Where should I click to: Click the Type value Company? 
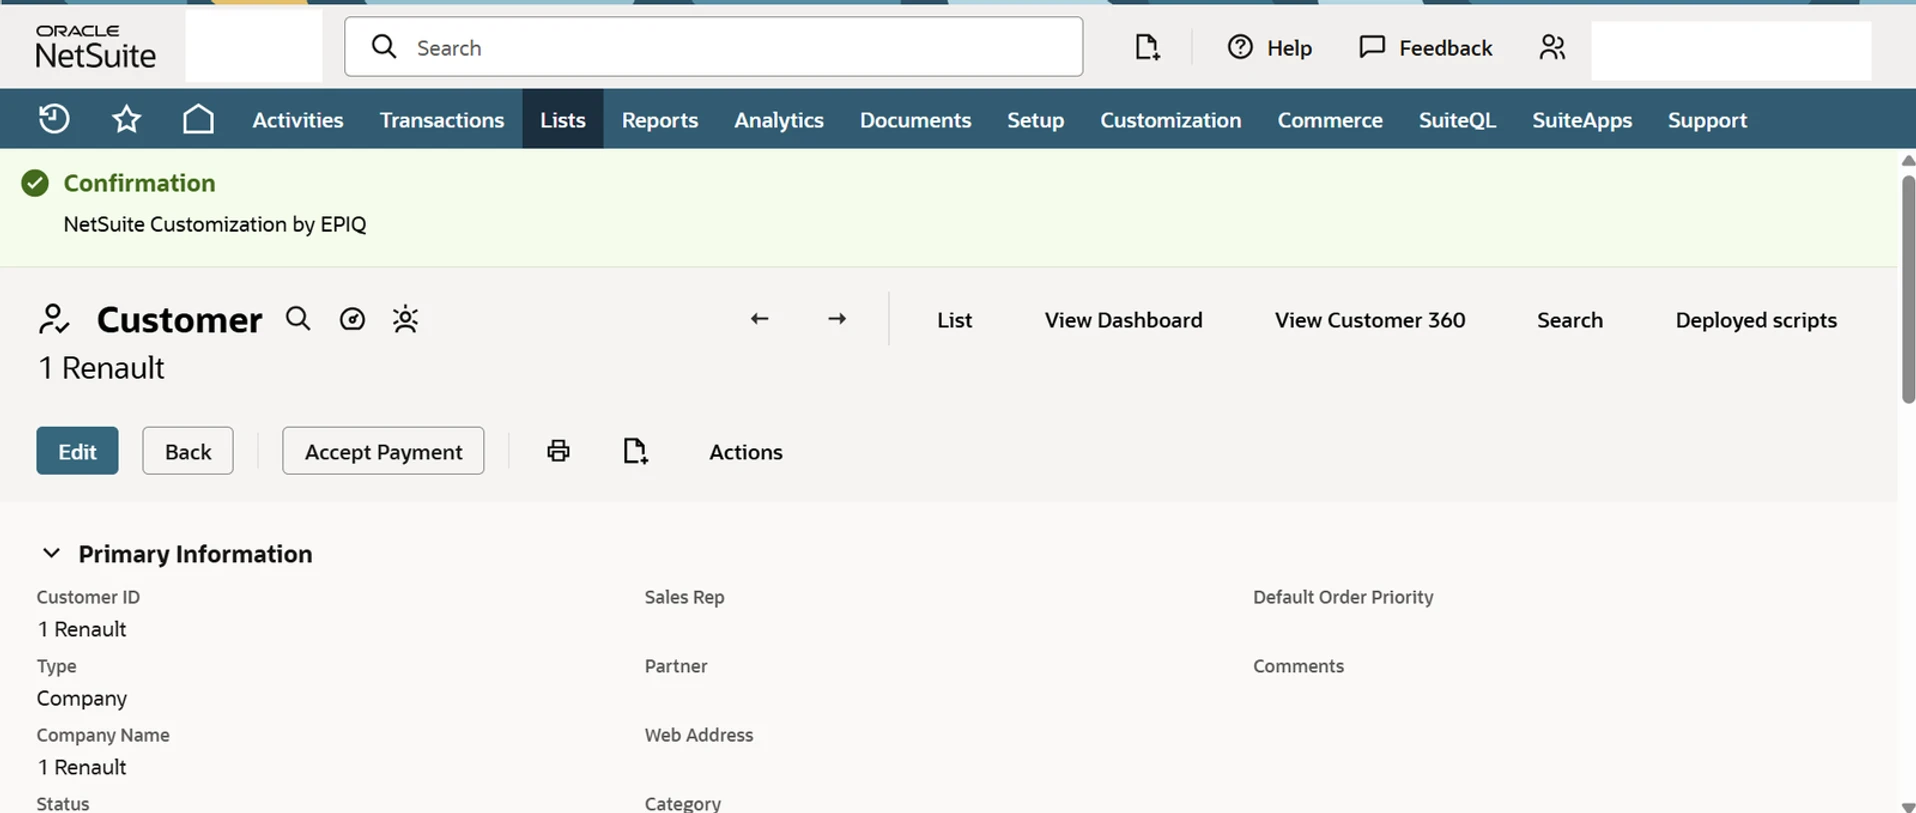(82, 698)
